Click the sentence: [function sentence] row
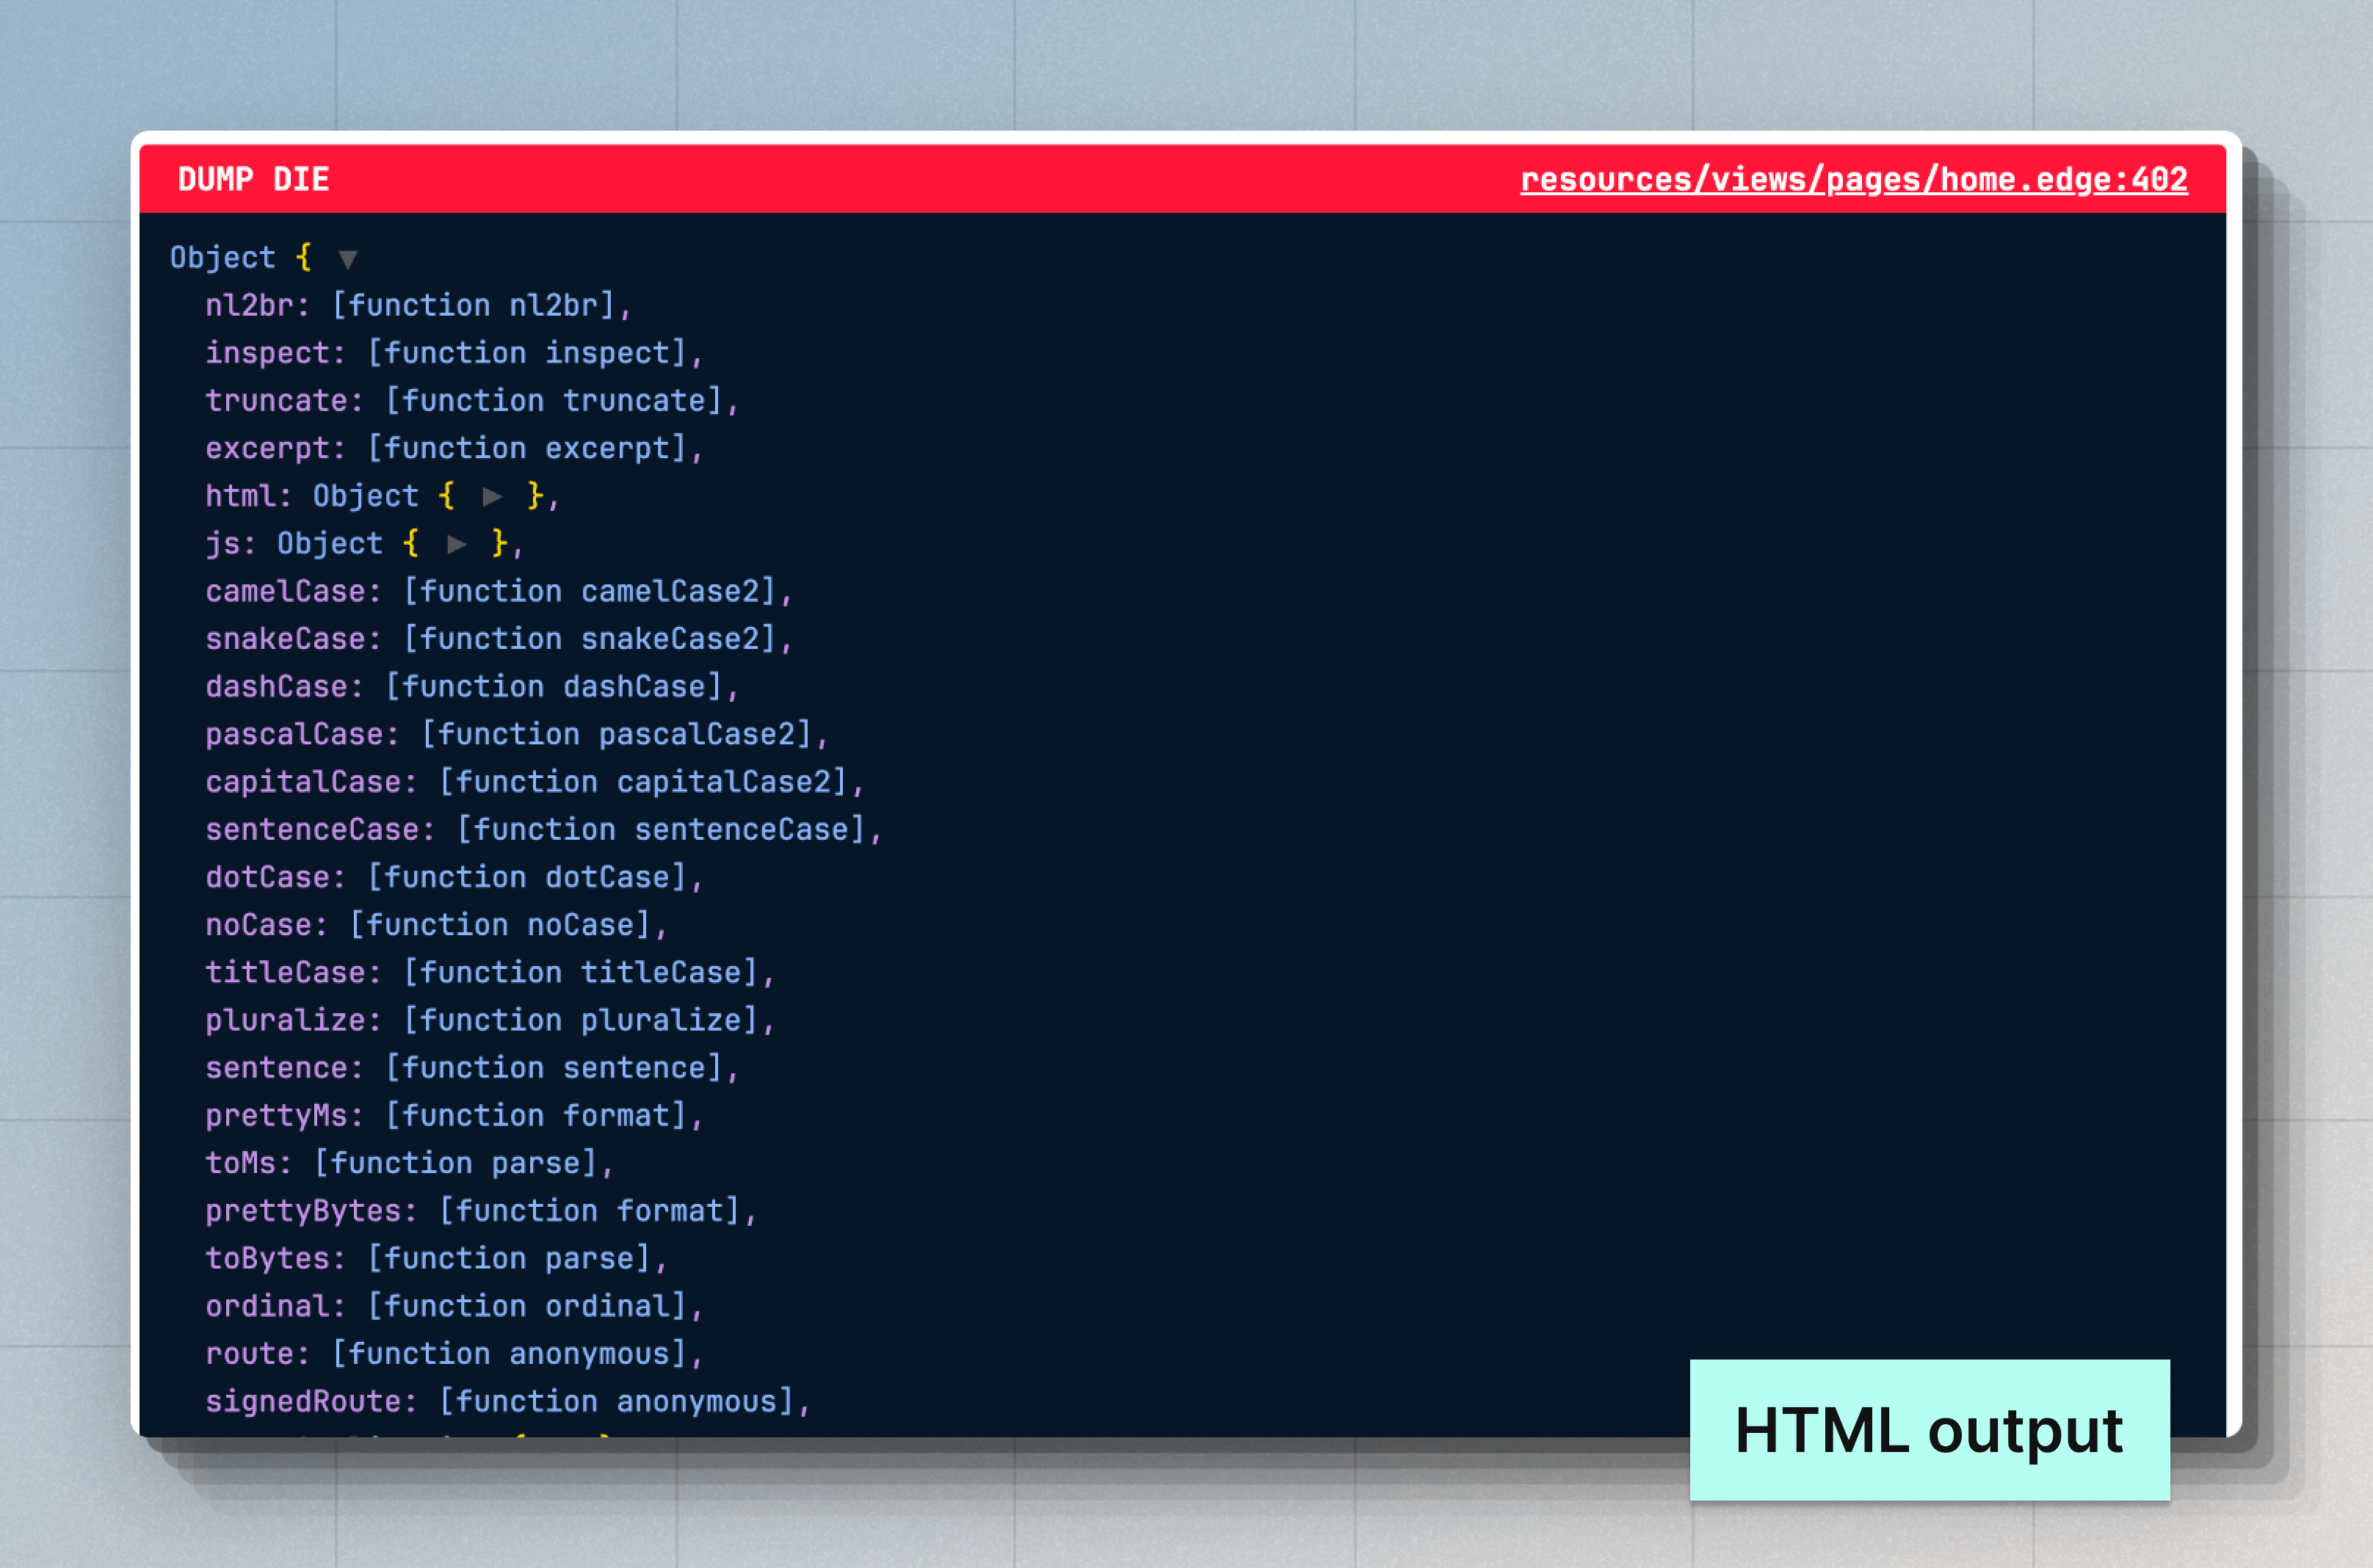Image resolution: width=2373 pixels, height=1568 pixels. pyautogui.click(x=472, y=1068)
